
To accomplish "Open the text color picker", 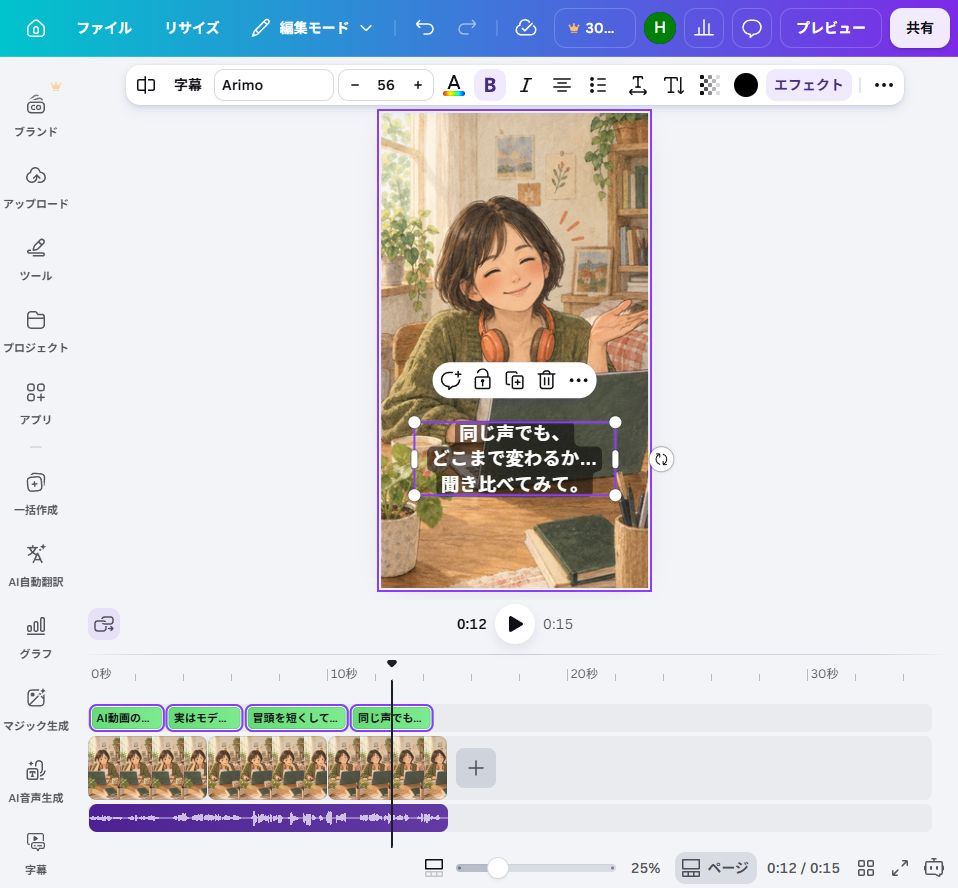I will click(454, 85).
